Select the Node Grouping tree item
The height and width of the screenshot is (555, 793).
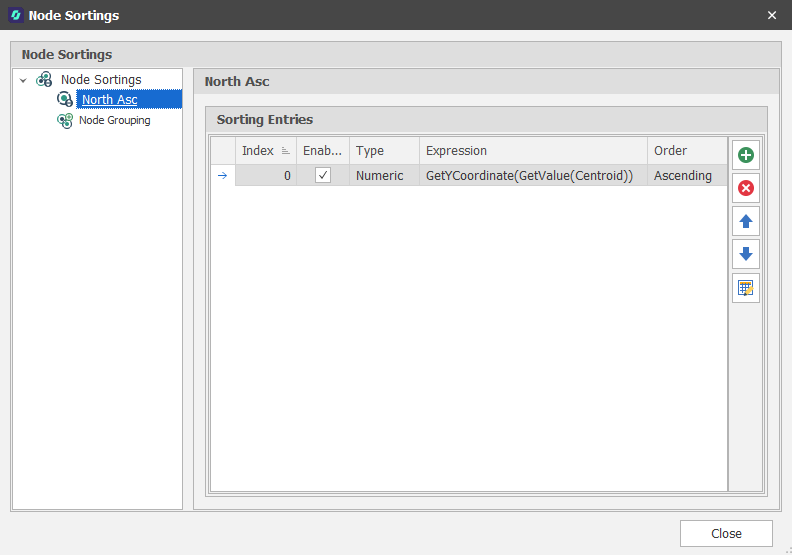(x=115, y=120)
